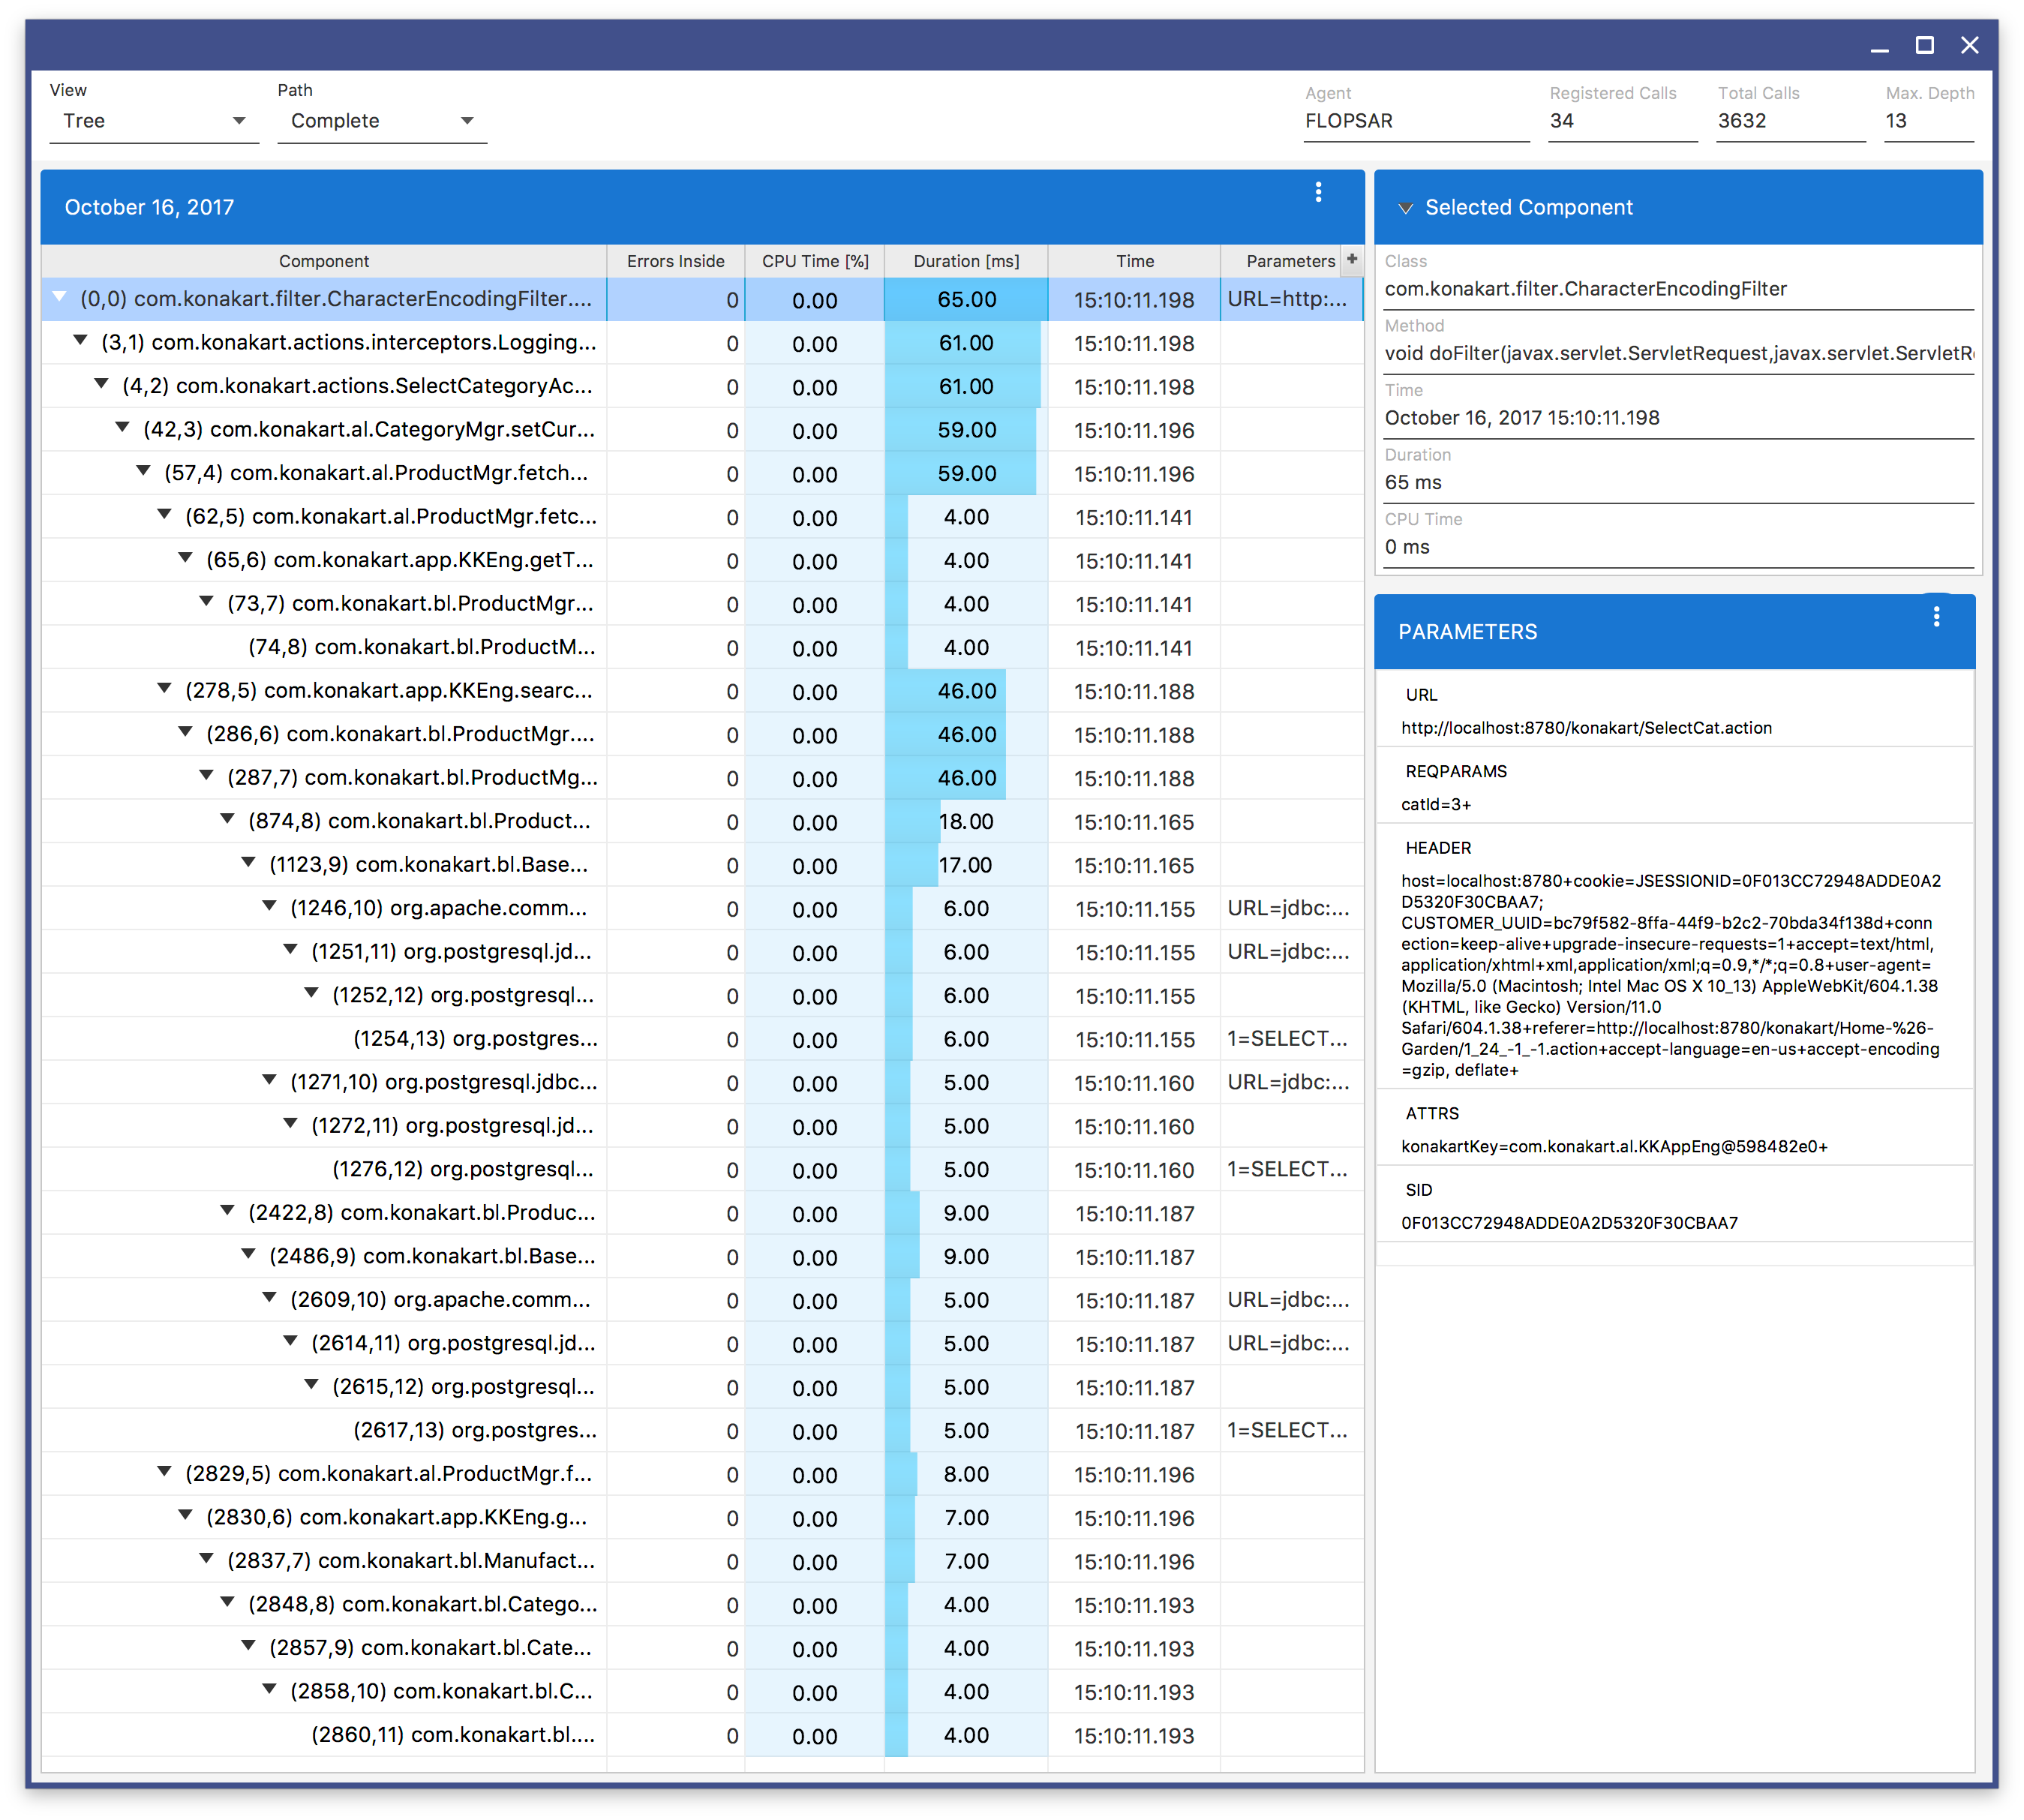The width and height of the screenshot is (2024, 1820).
Task: Click the October 16, 2017 panel title
Action: (149, 207)
